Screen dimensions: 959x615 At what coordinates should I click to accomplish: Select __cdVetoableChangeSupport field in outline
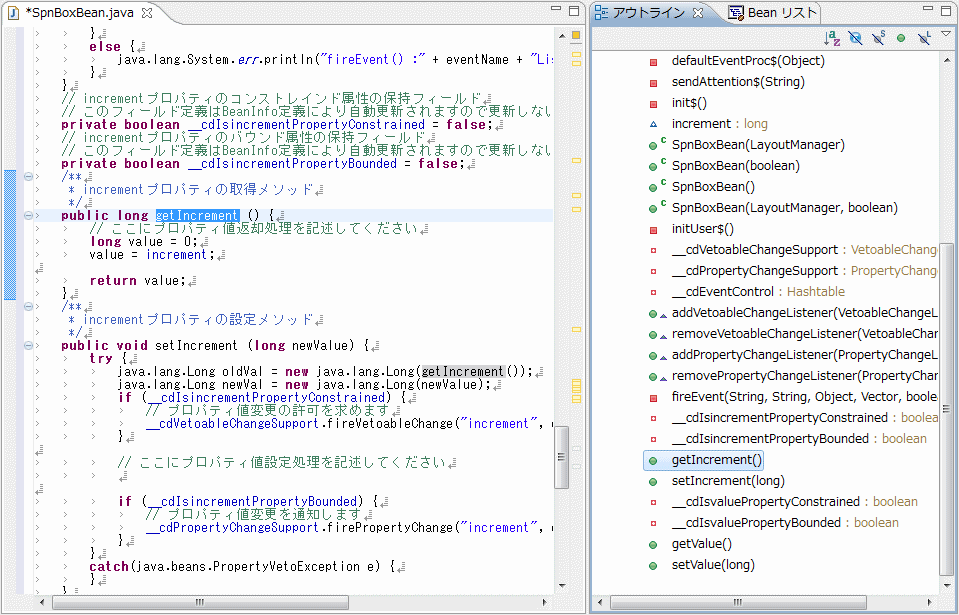pos(804,249)
